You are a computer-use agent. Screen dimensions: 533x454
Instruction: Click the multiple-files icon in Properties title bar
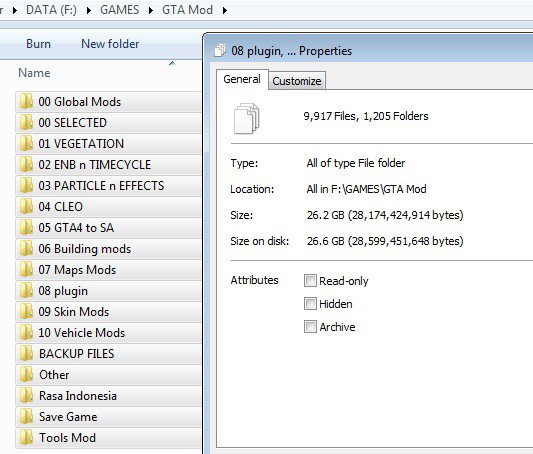coord(220,51)
